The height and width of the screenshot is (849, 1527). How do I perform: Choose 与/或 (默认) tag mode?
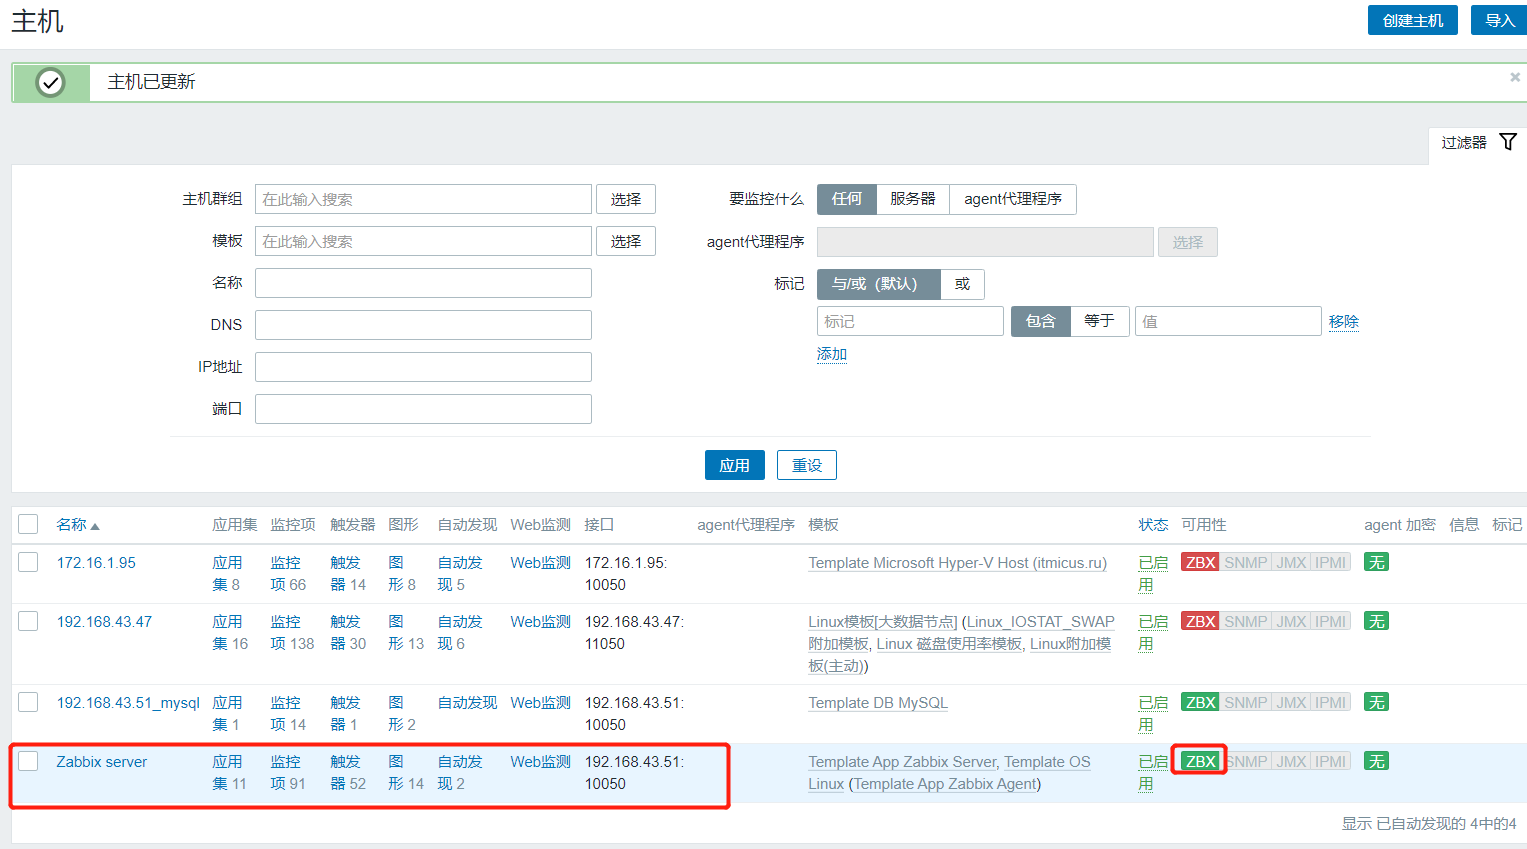coord(879,284)
